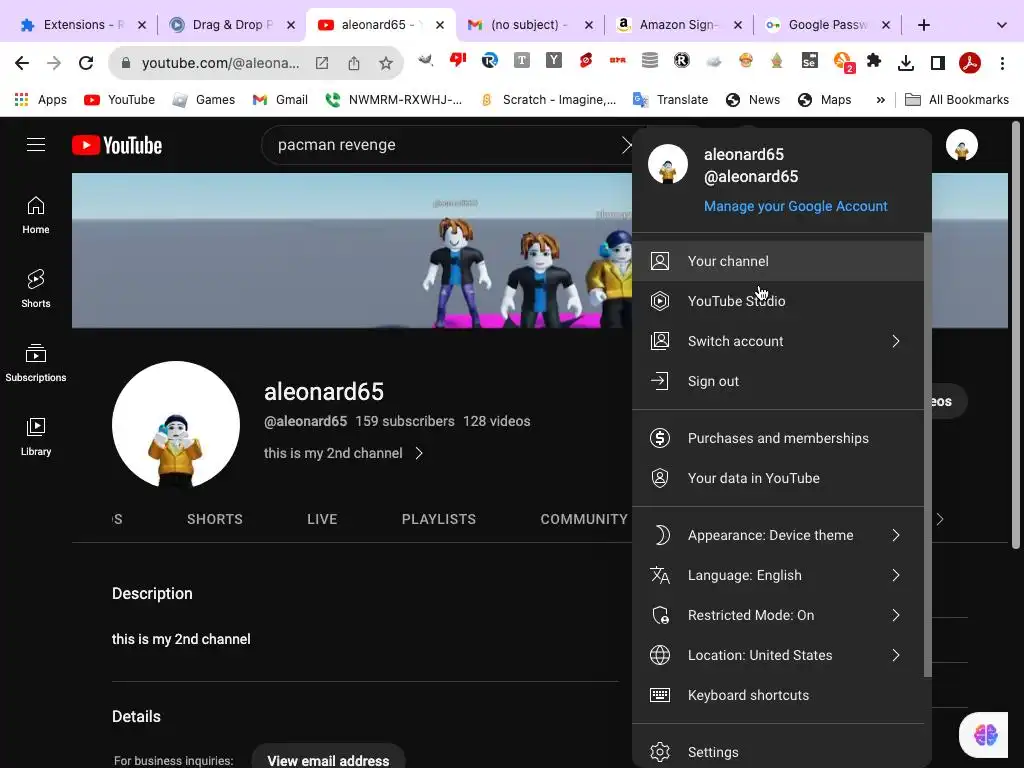Click Manage your Google Account link

[x=795, y=206]
